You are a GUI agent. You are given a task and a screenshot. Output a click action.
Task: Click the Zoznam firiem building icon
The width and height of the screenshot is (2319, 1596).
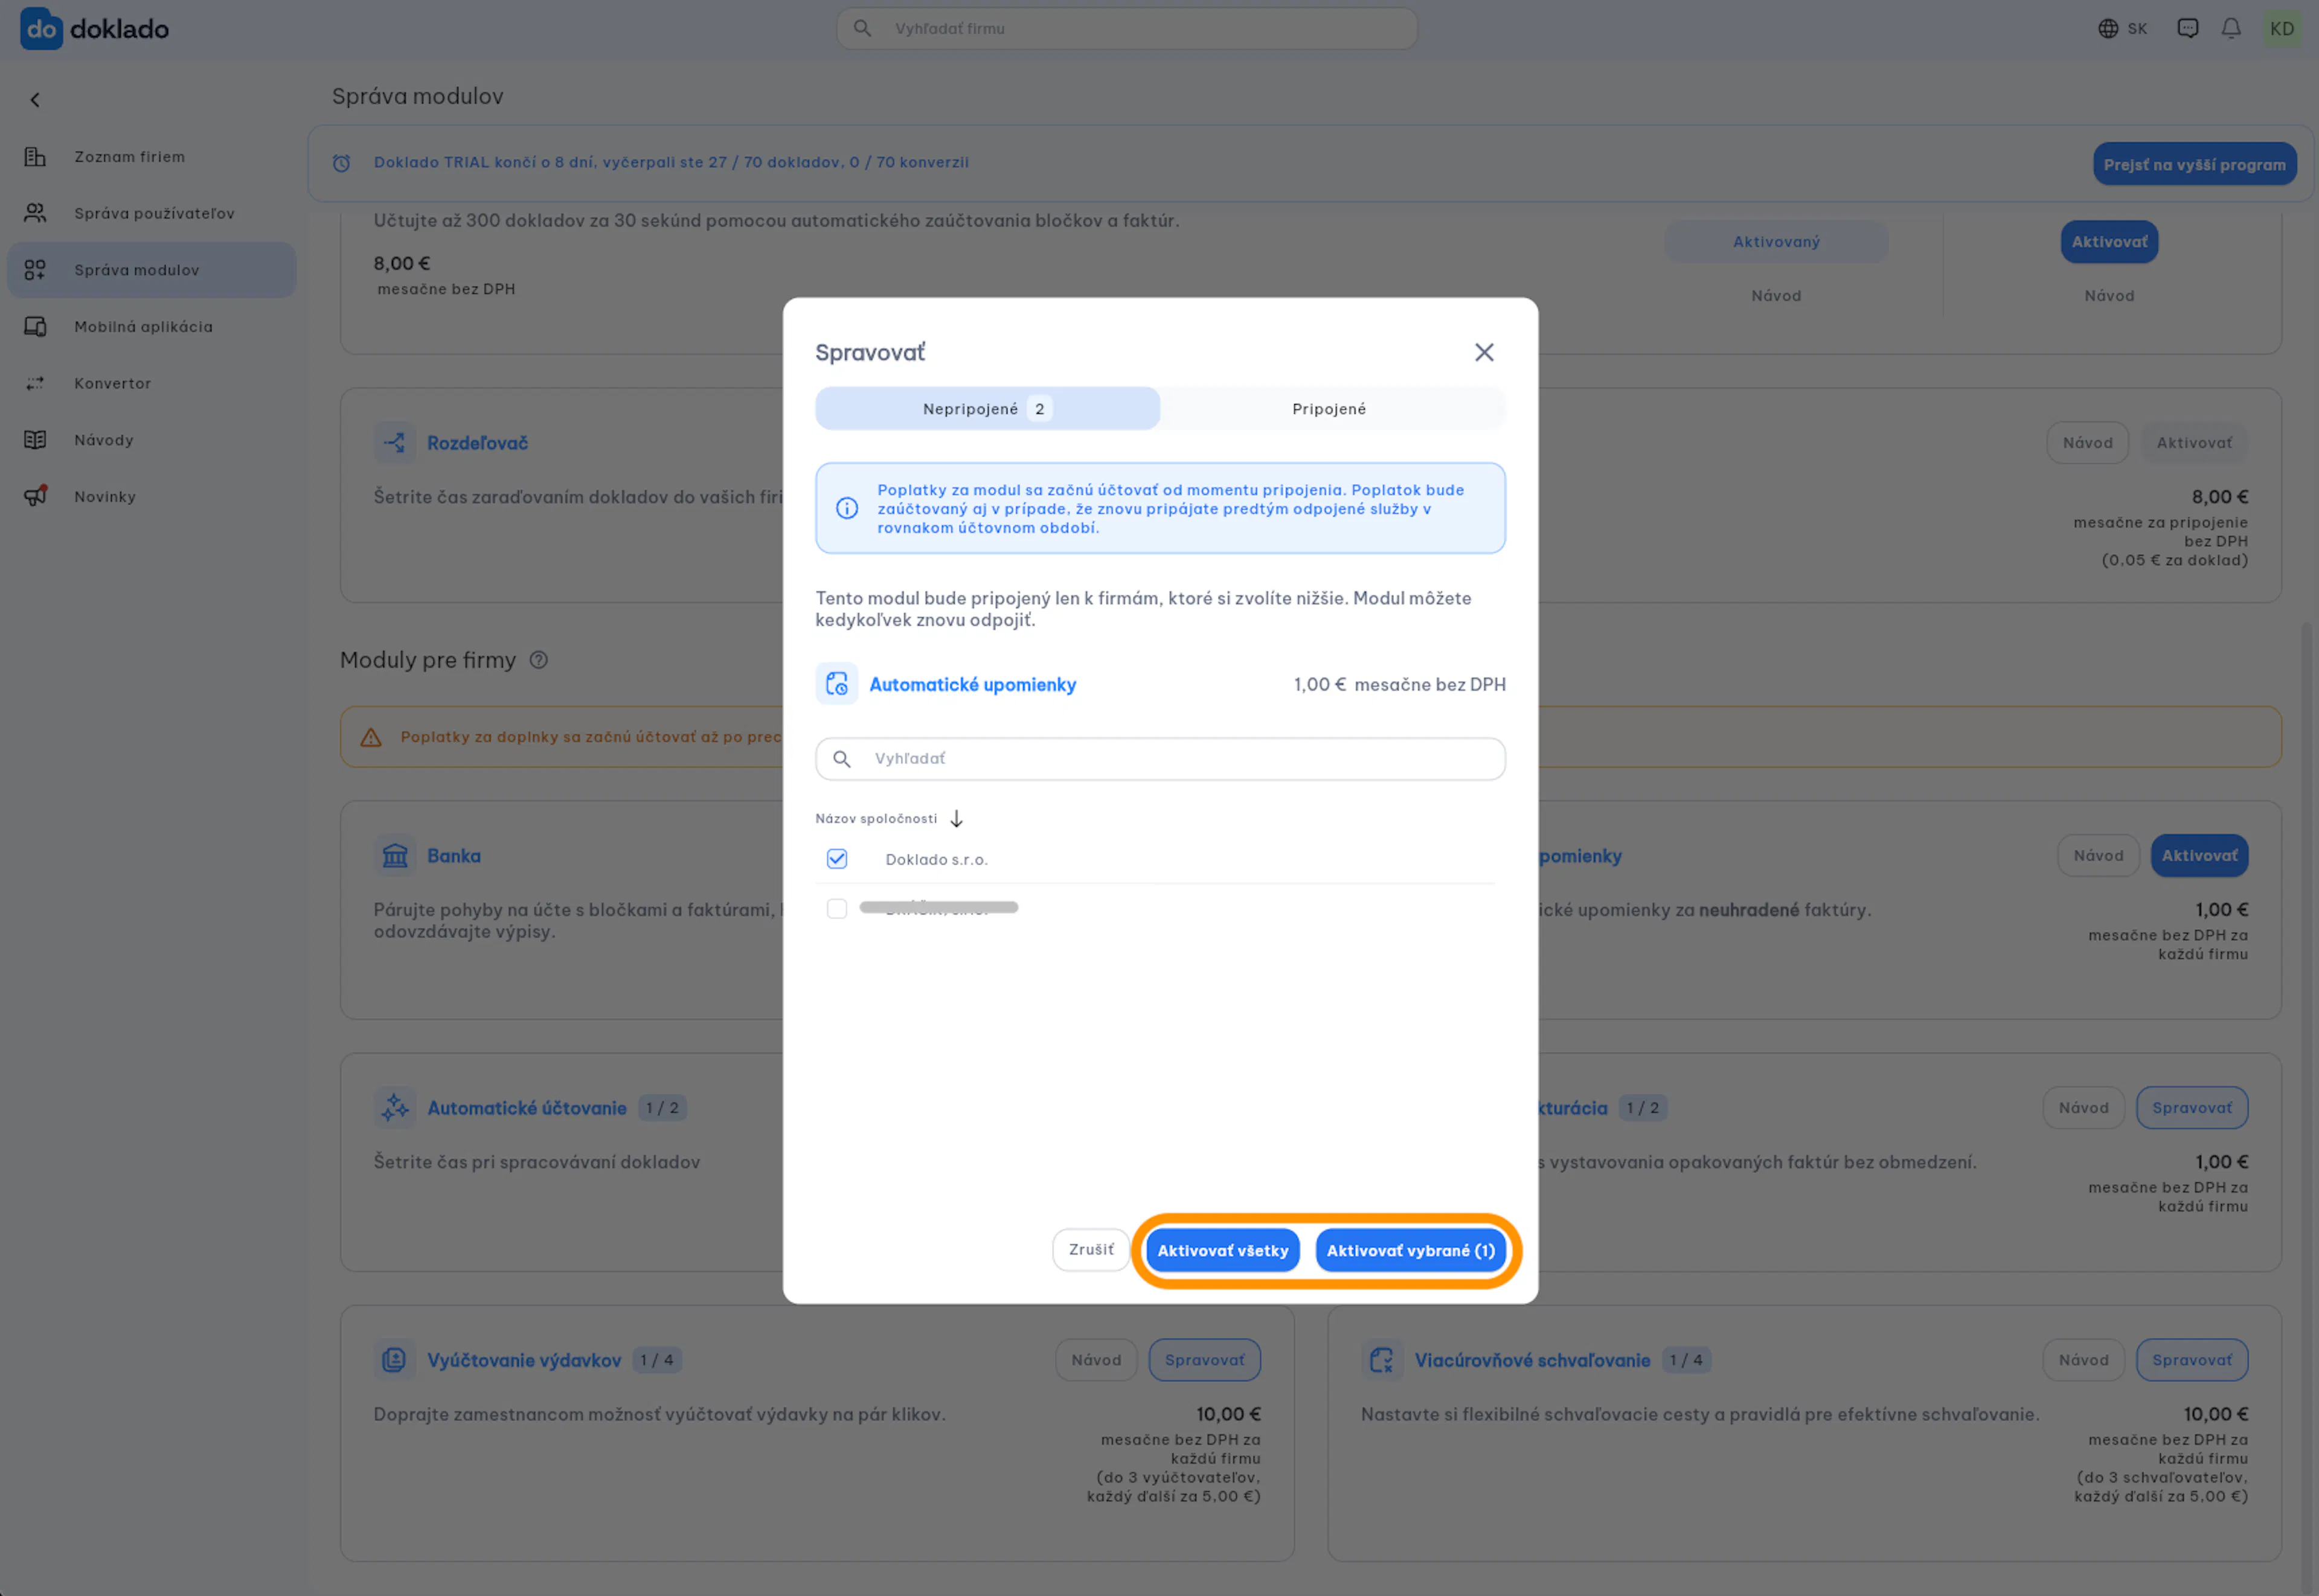click(x=35, y=157)
